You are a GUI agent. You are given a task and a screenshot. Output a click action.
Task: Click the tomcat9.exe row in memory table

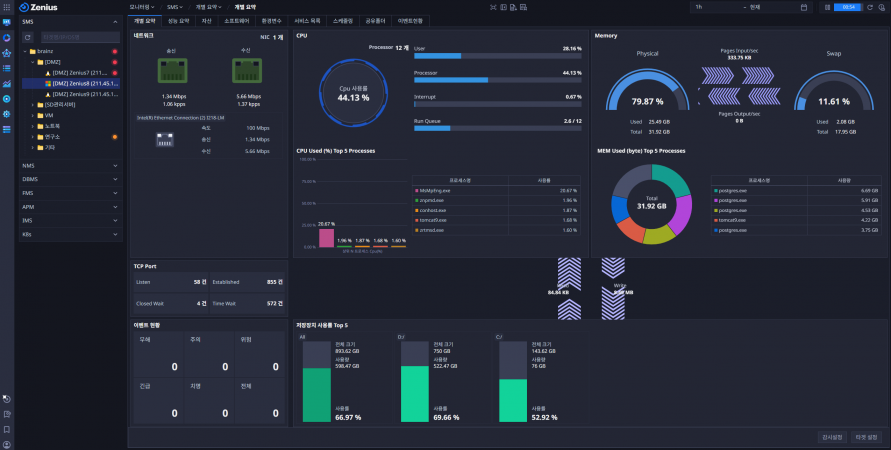point(795,220)
